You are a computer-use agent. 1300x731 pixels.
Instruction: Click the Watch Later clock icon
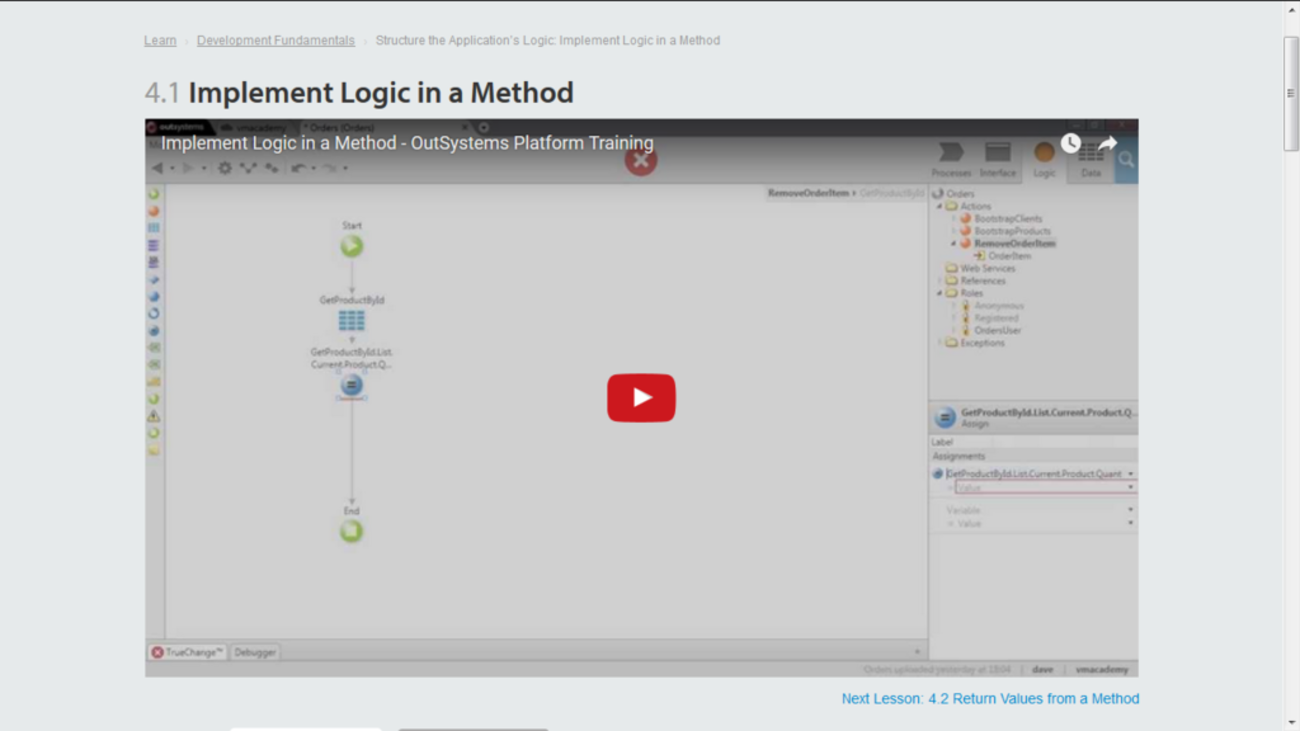1070,144
